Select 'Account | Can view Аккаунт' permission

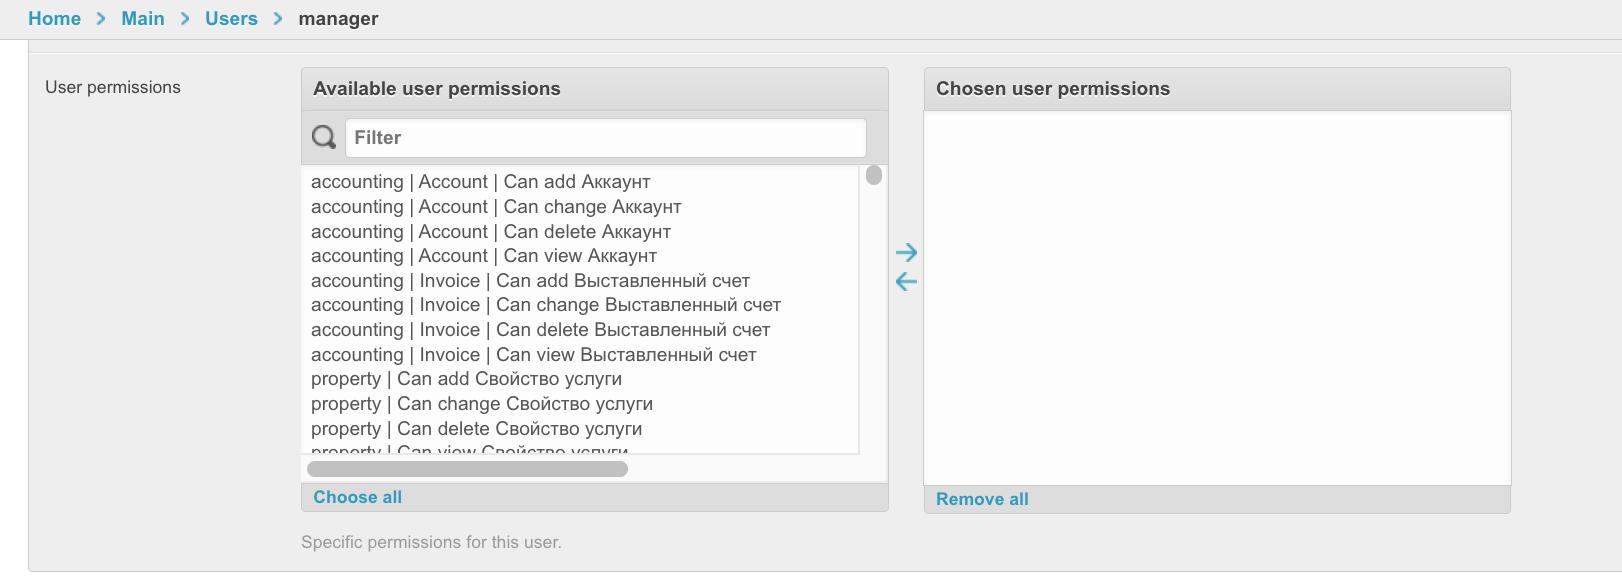484,256
